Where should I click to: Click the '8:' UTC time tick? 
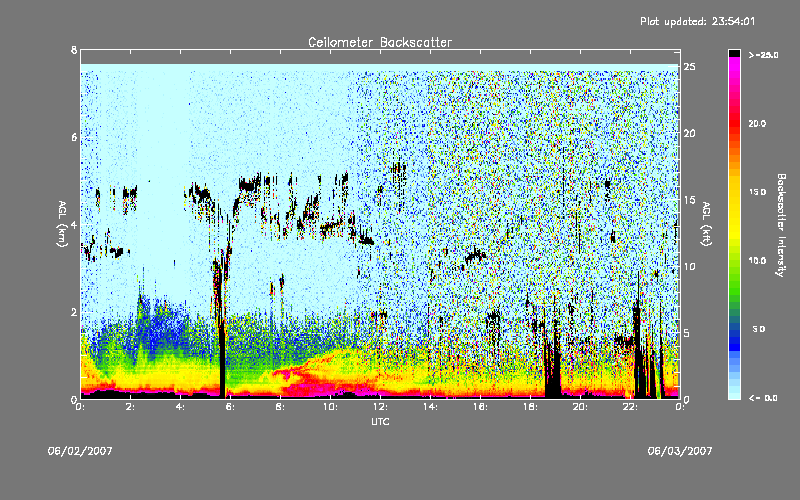pos(281,407)
